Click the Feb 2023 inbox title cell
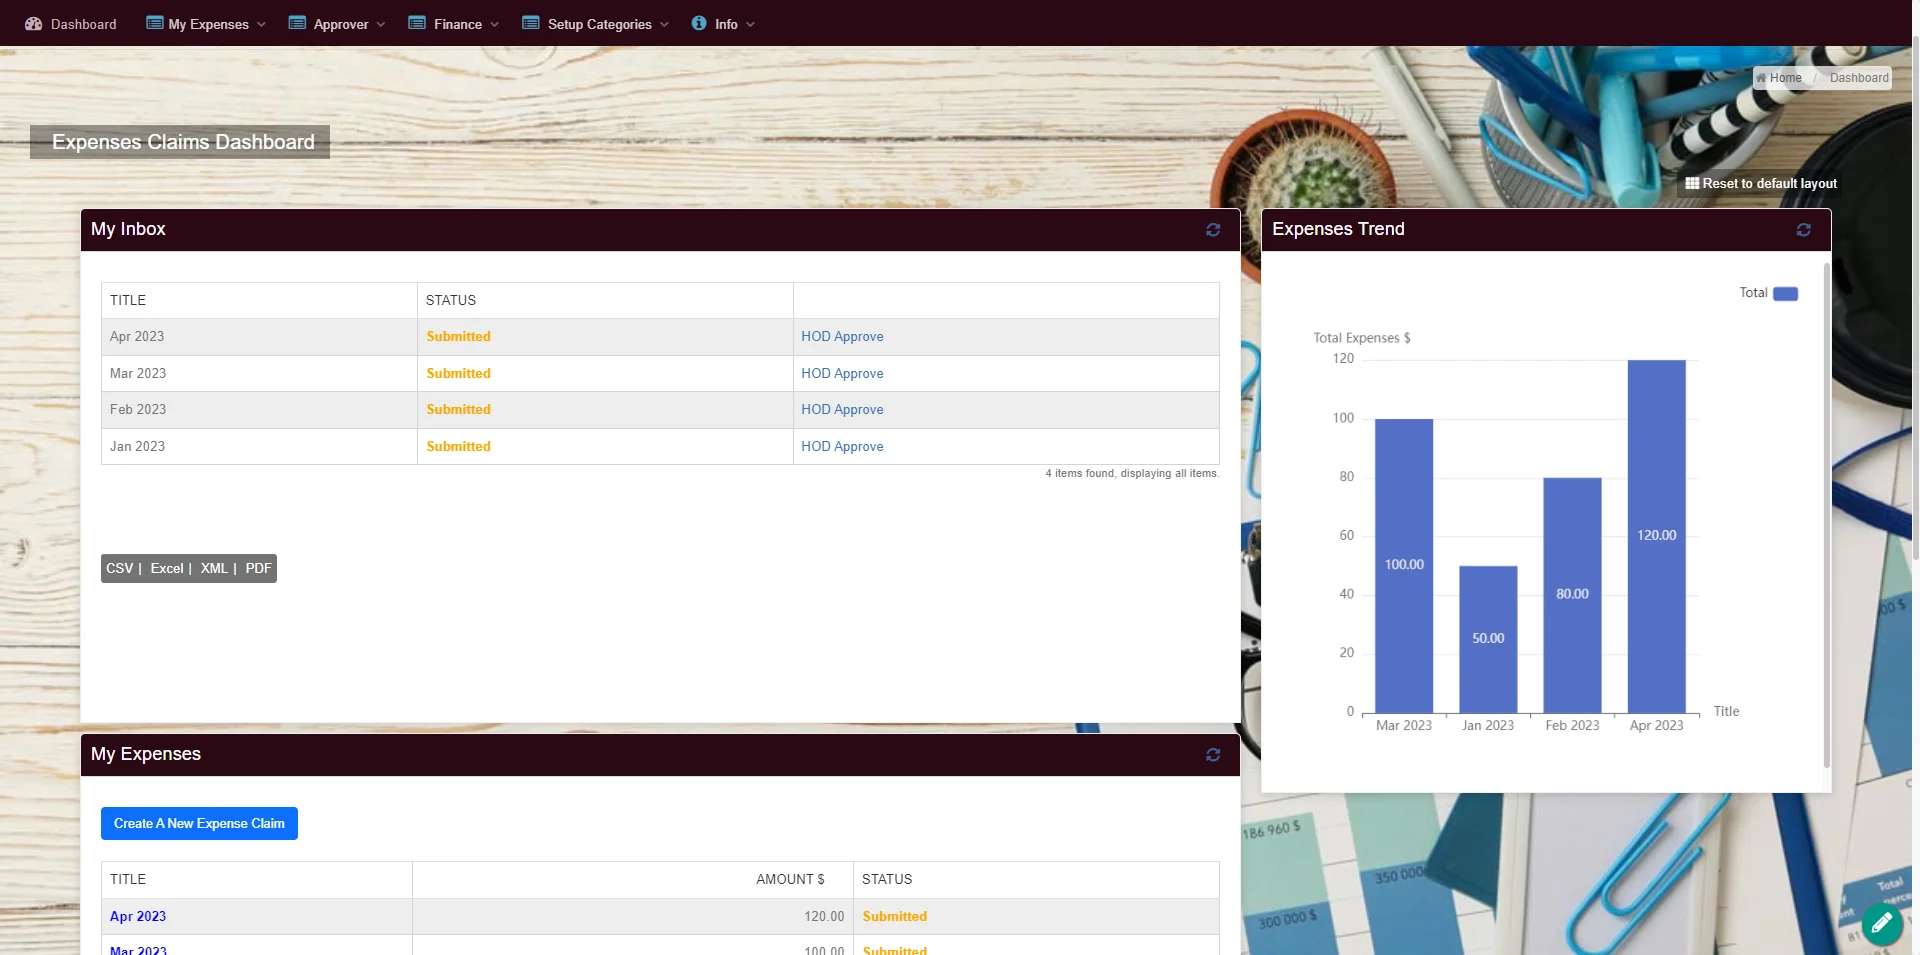 (x=259, y=410)
